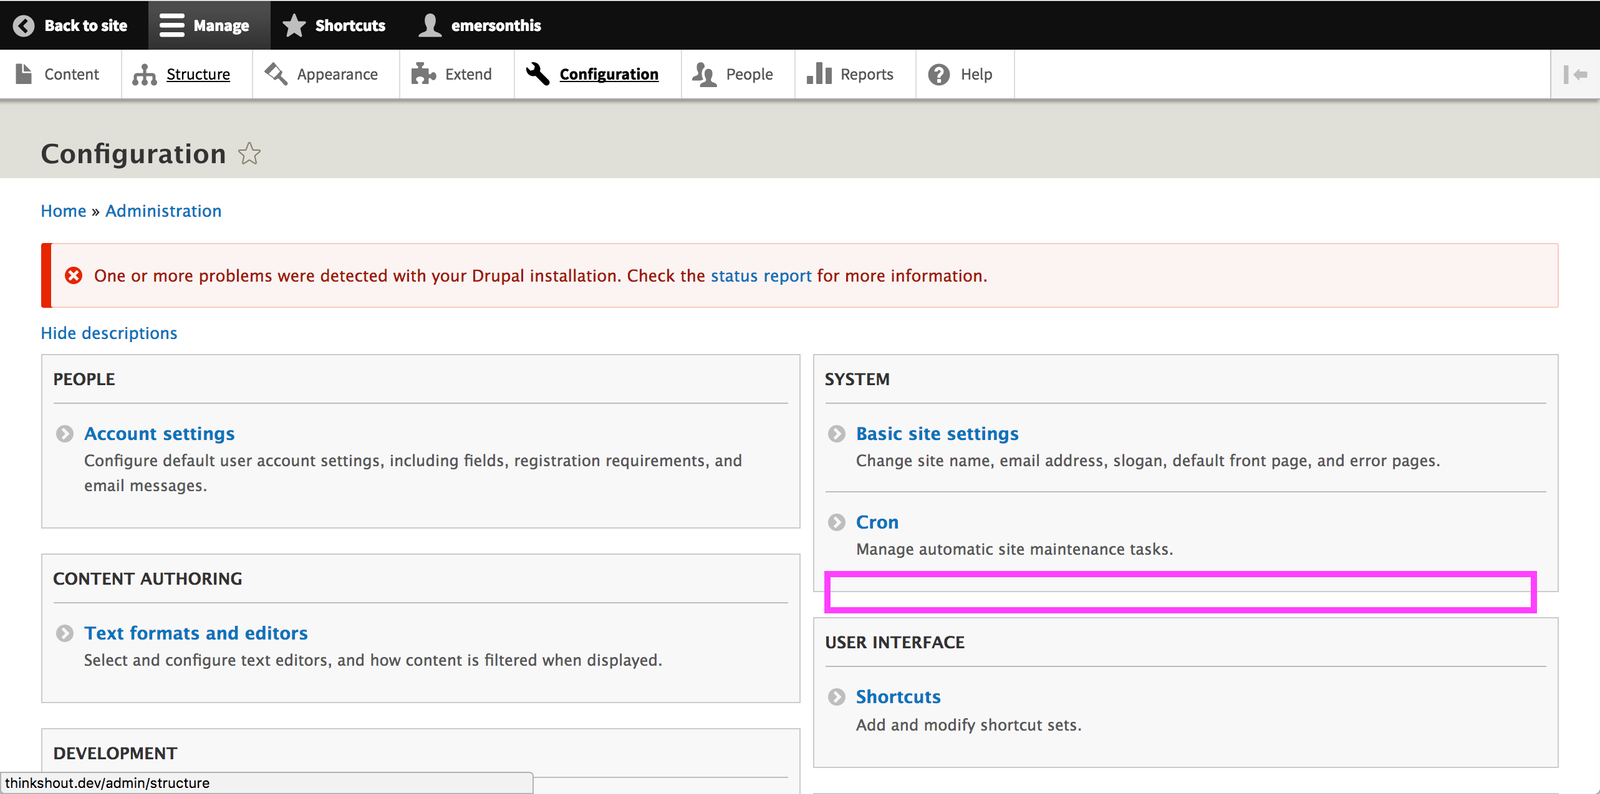The image size is (1600, 794).
Task: Click the Help question mark icon
Action: click(x=939, y=75)
